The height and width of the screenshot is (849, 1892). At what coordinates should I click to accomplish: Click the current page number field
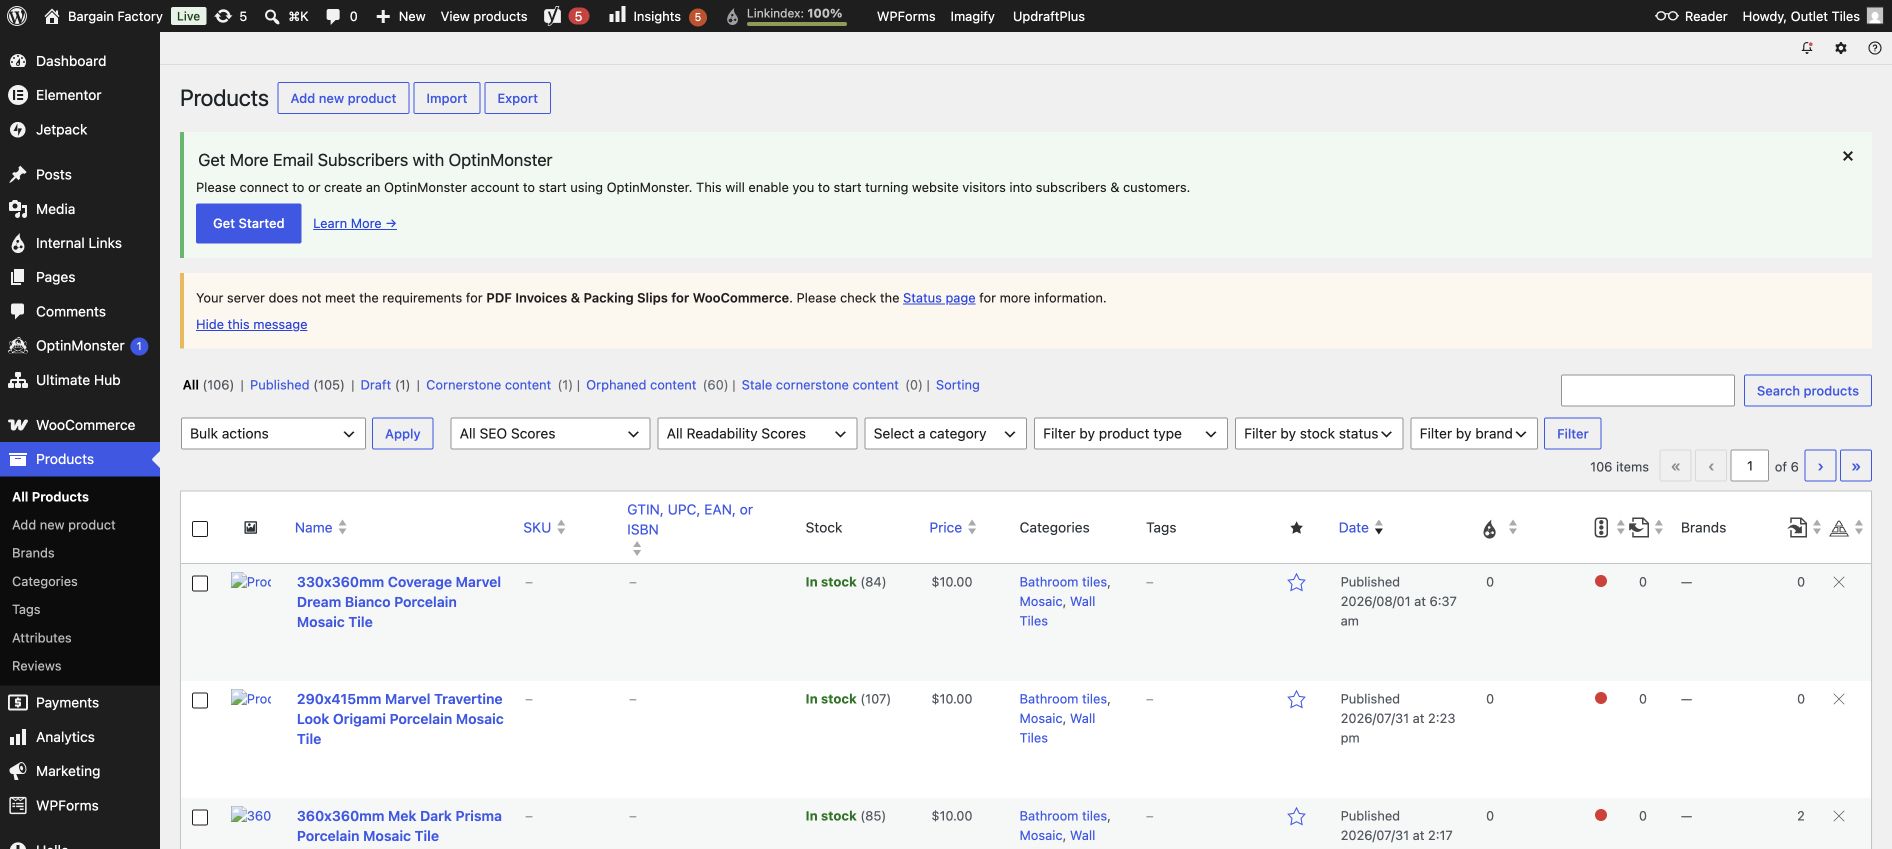(x=1750, y=466)
